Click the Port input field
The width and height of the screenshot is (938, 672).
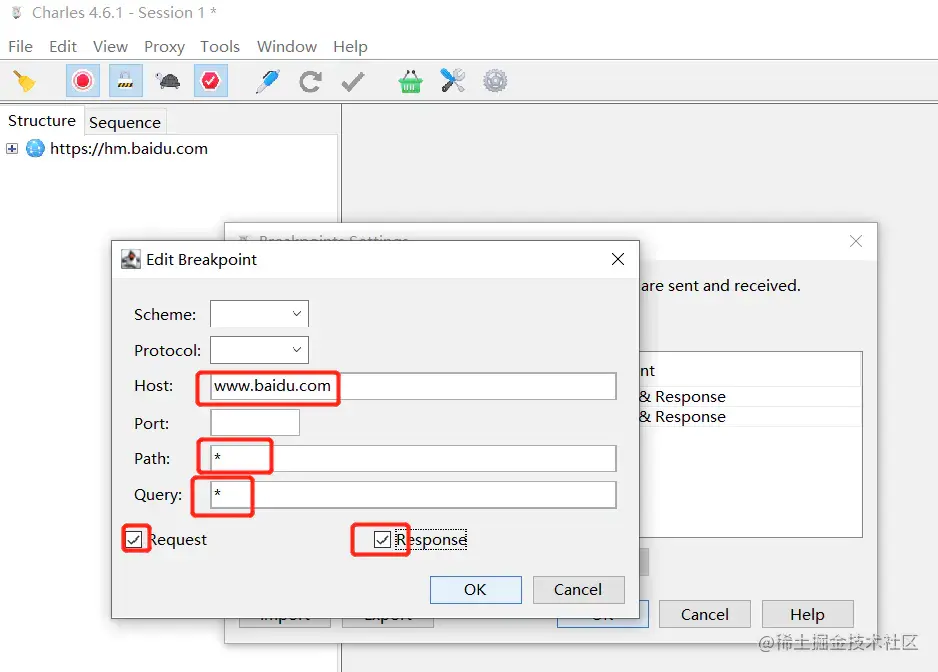pos(255,422)
